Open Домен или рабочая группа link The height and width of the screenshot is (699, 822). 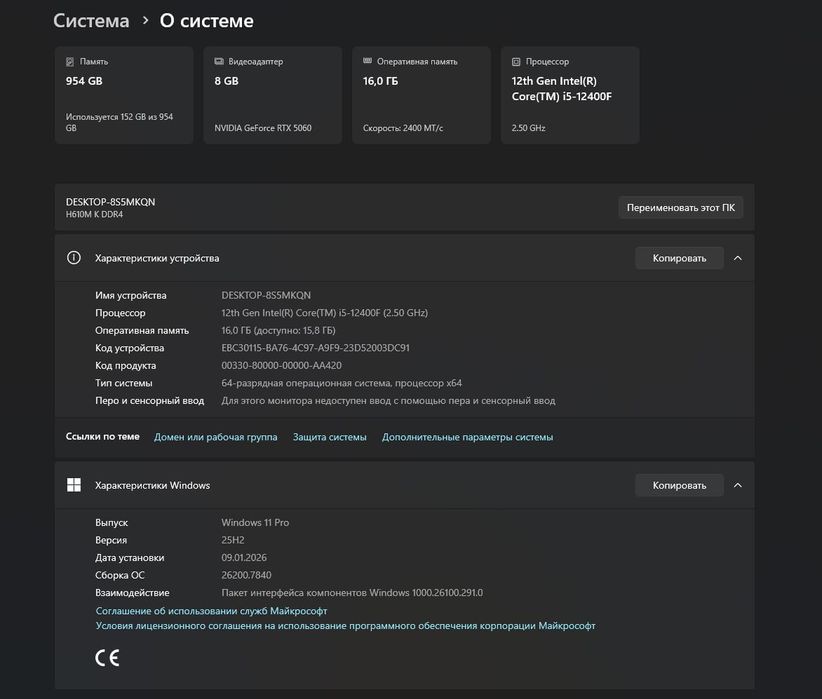(215, 437)
